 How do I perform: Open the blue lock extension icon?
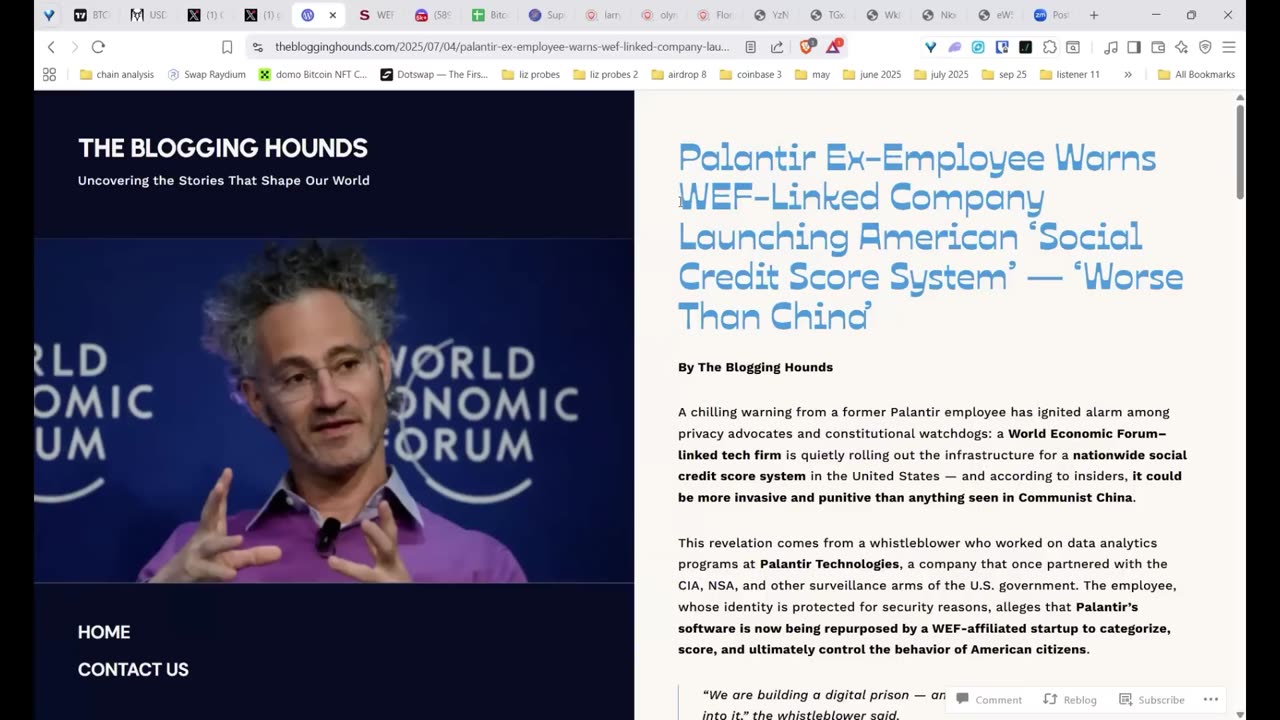tap(1002, 47)
